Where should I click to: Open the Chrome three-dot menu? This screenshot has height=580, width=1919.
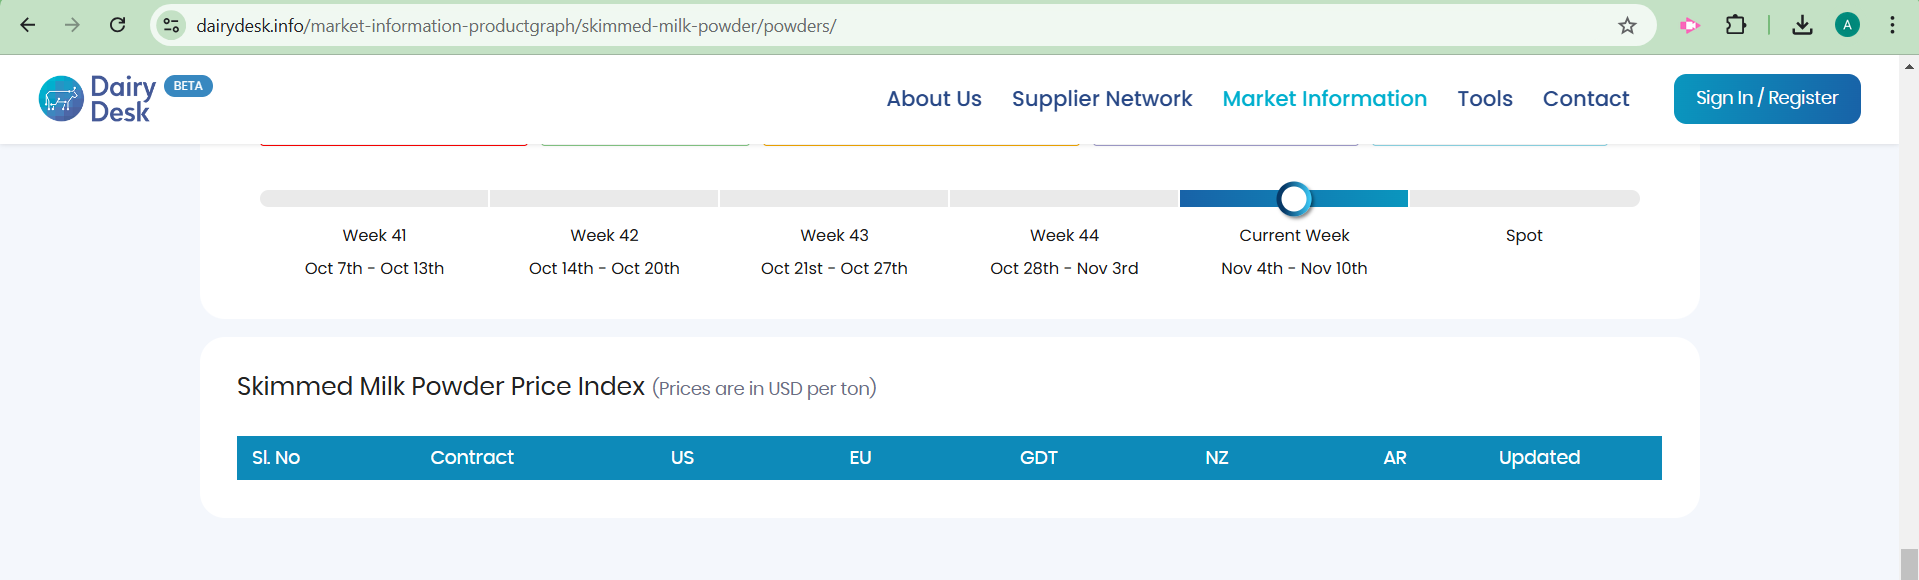point(1892,25)
